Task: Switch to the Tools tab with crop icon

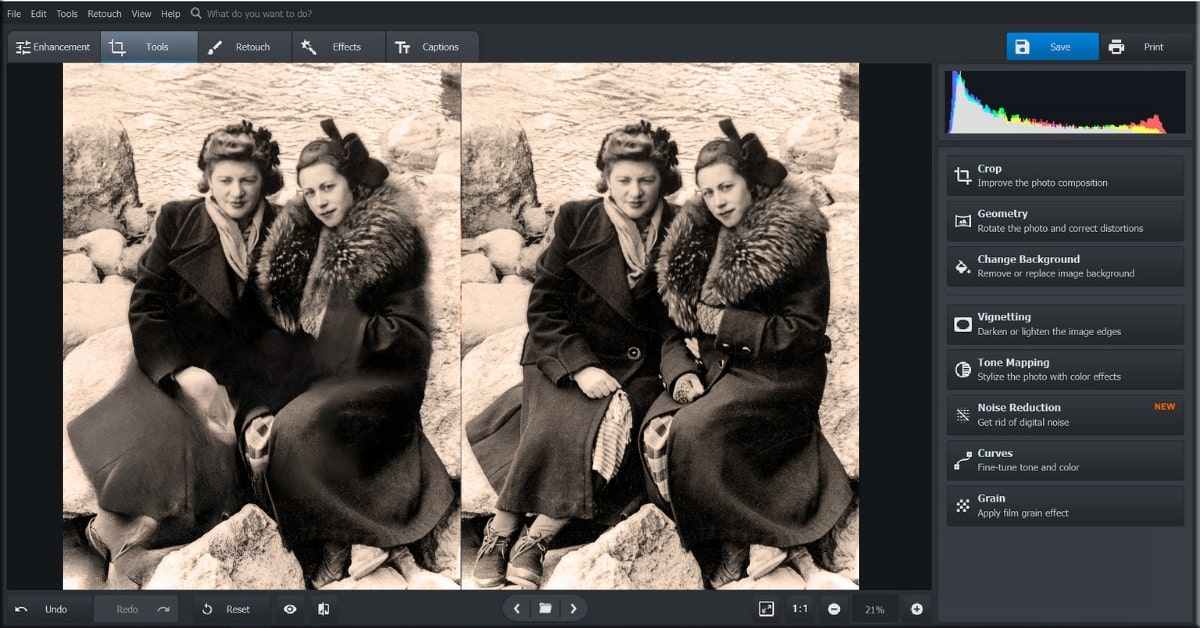Action: pos(149,47)
